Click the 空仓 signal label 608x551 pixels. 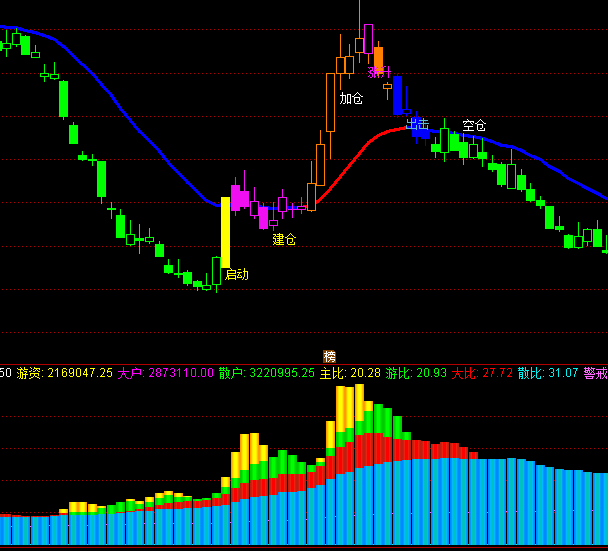(x=474, y=126)
